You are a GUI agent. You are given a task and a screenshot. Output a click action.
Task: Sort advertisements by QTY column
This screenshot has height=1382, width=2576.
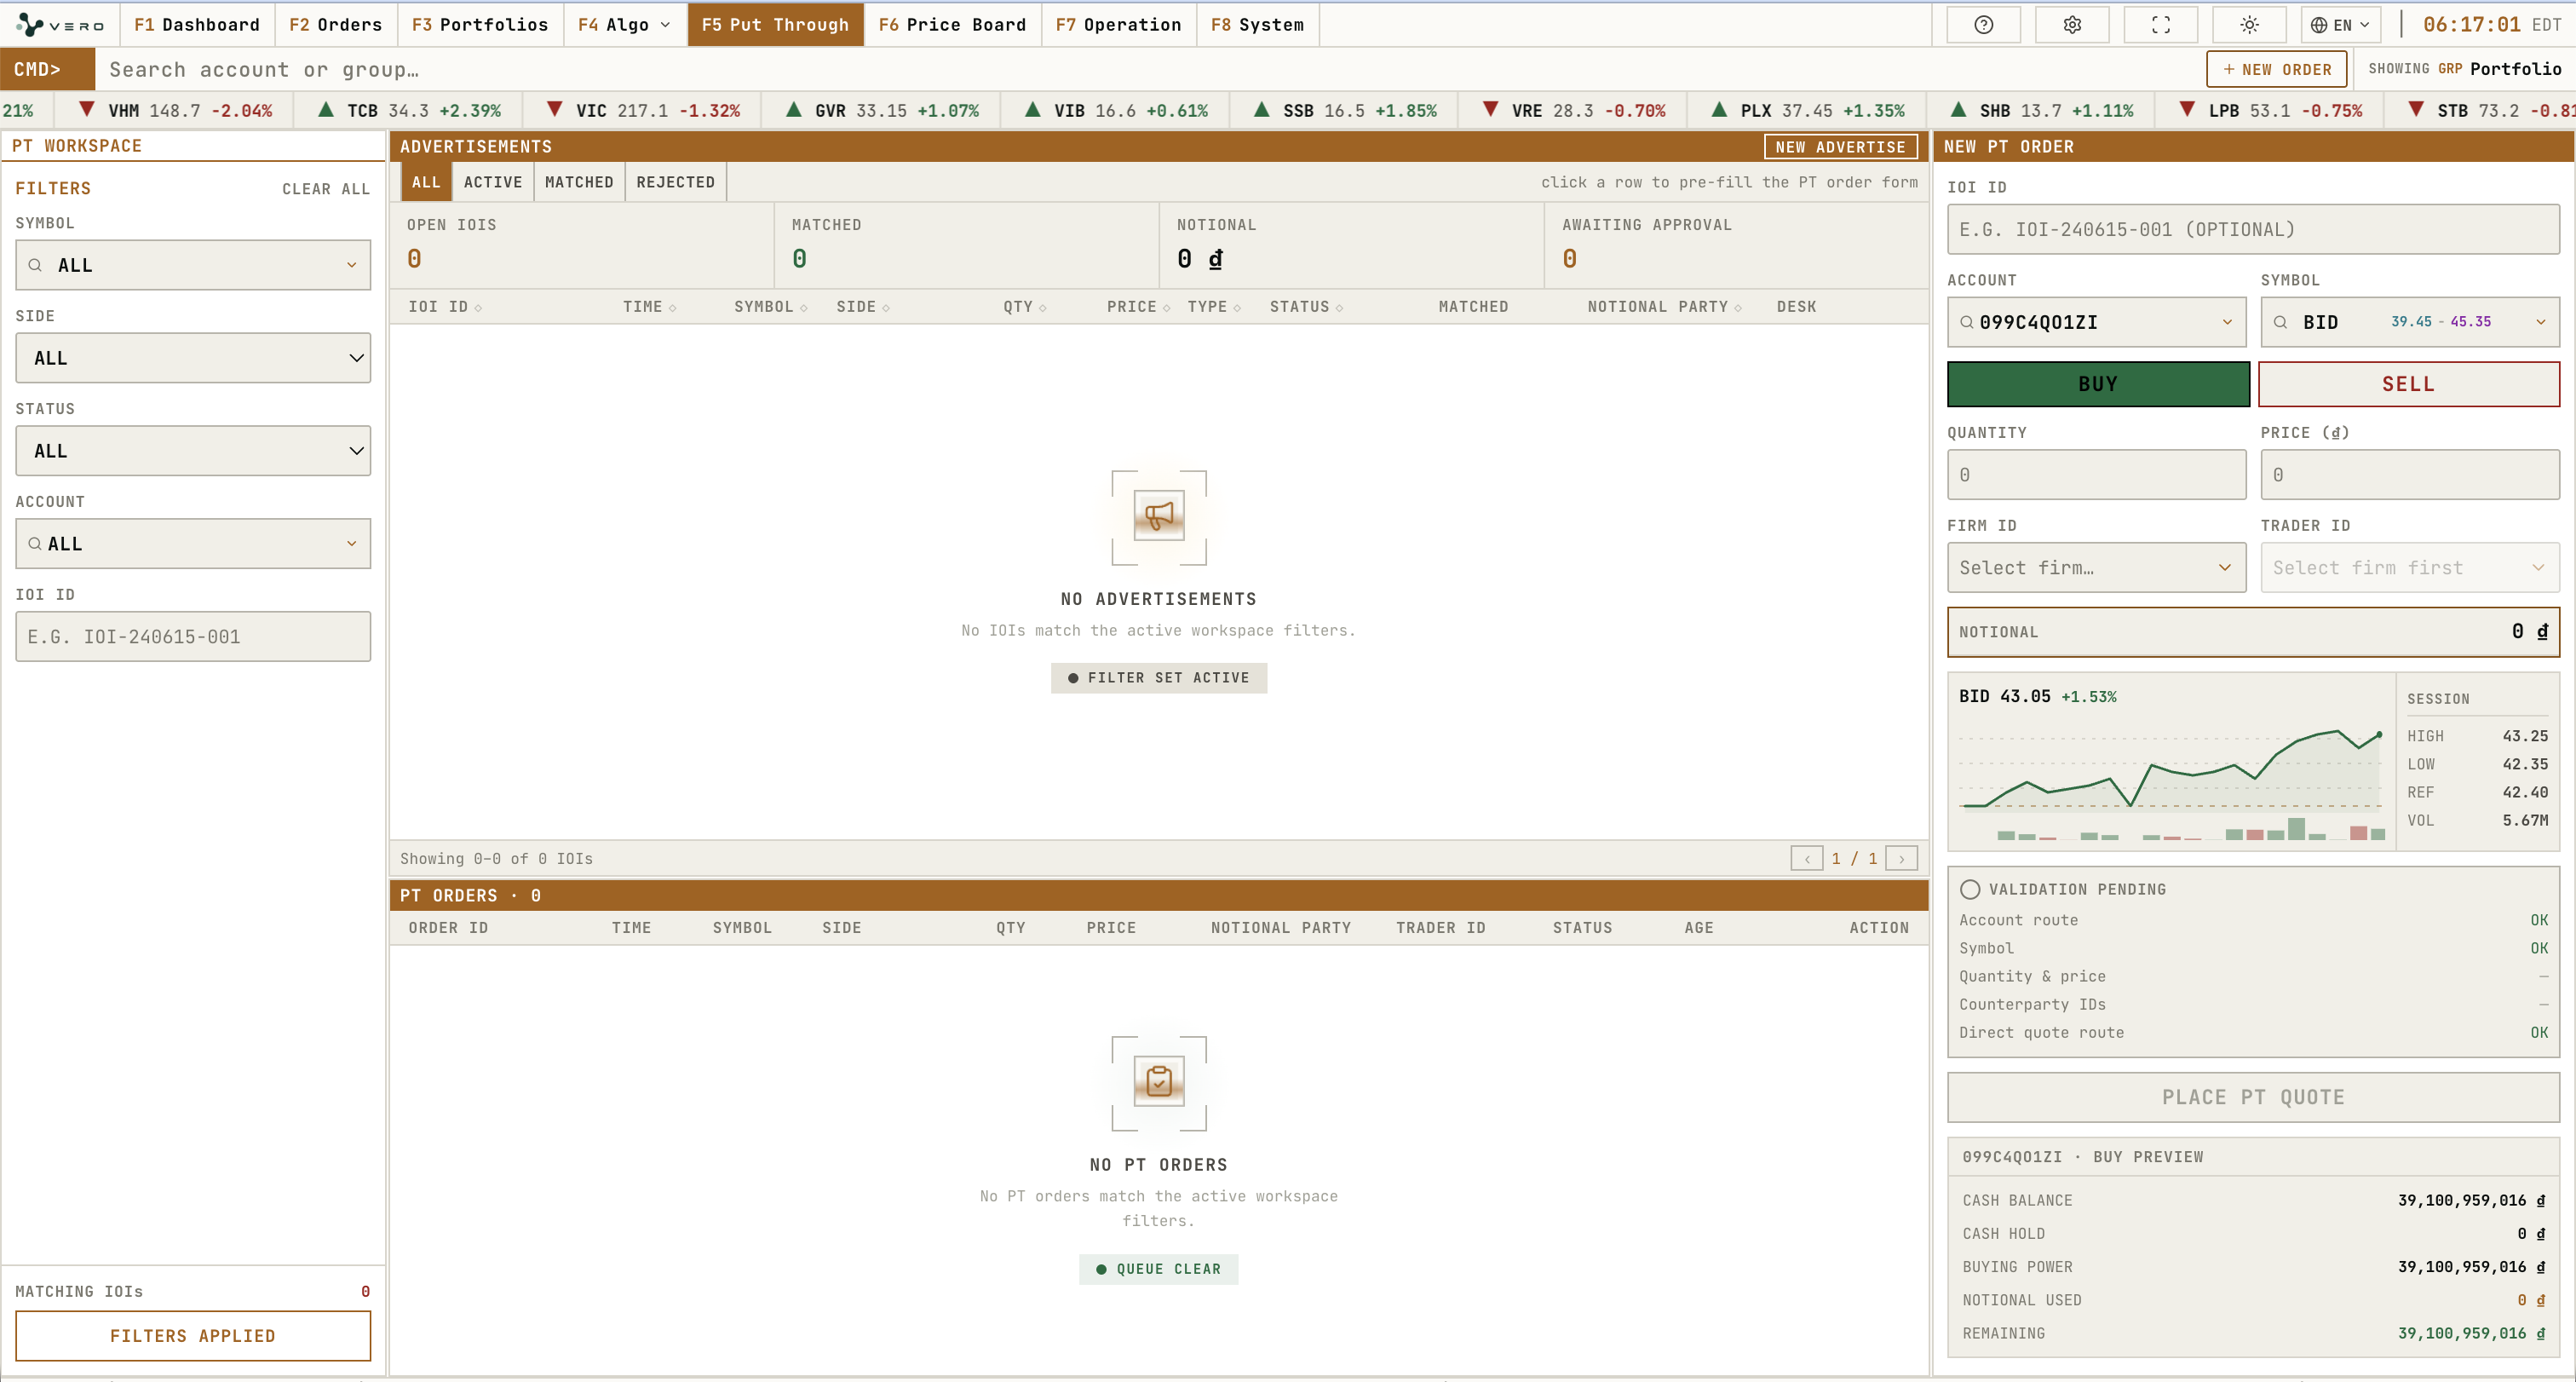pyautogui.click(x=1025, y=307)
